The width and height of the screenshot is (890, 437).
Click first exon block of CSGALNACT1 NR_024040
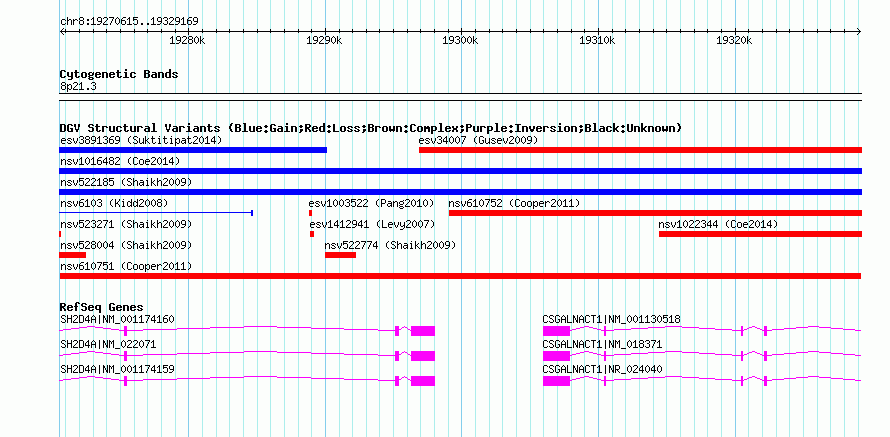tap(556, 381)
